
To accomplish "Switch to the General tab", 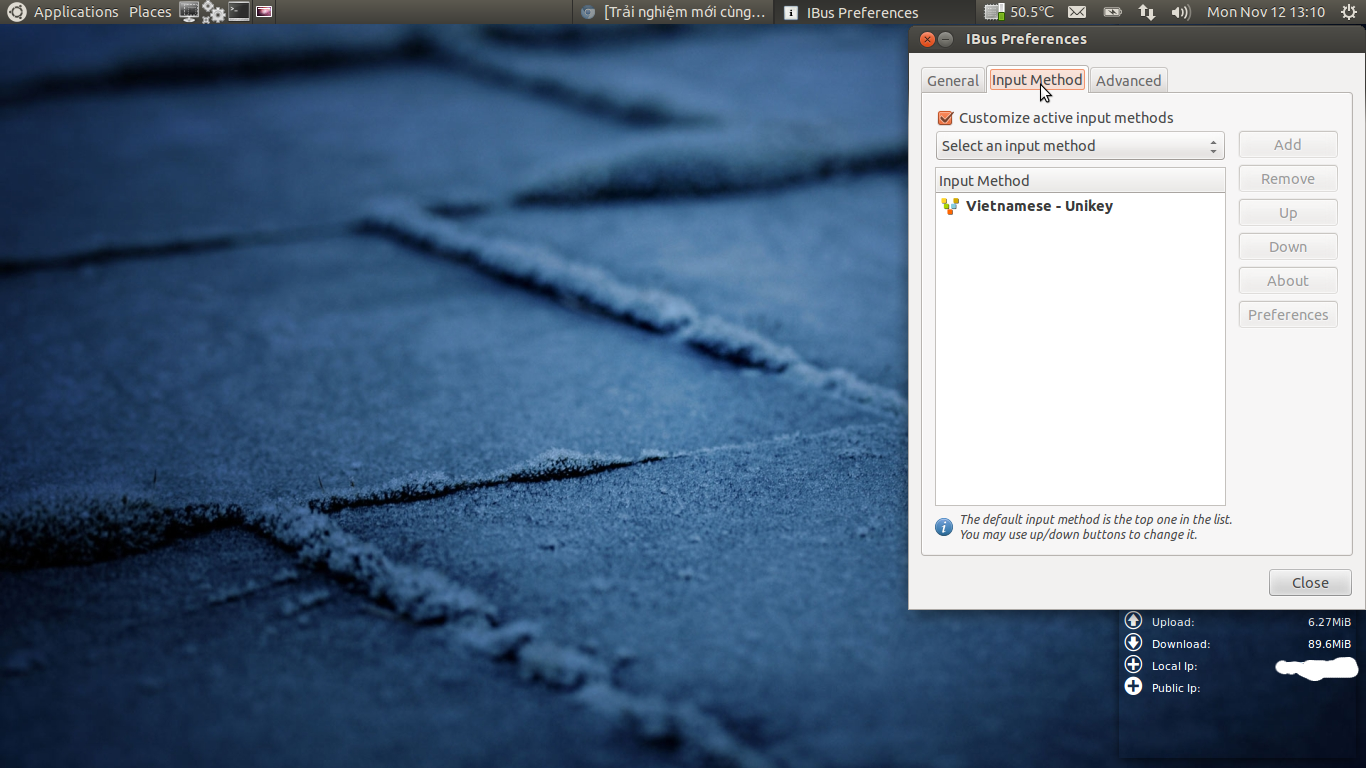I will 953,81.
